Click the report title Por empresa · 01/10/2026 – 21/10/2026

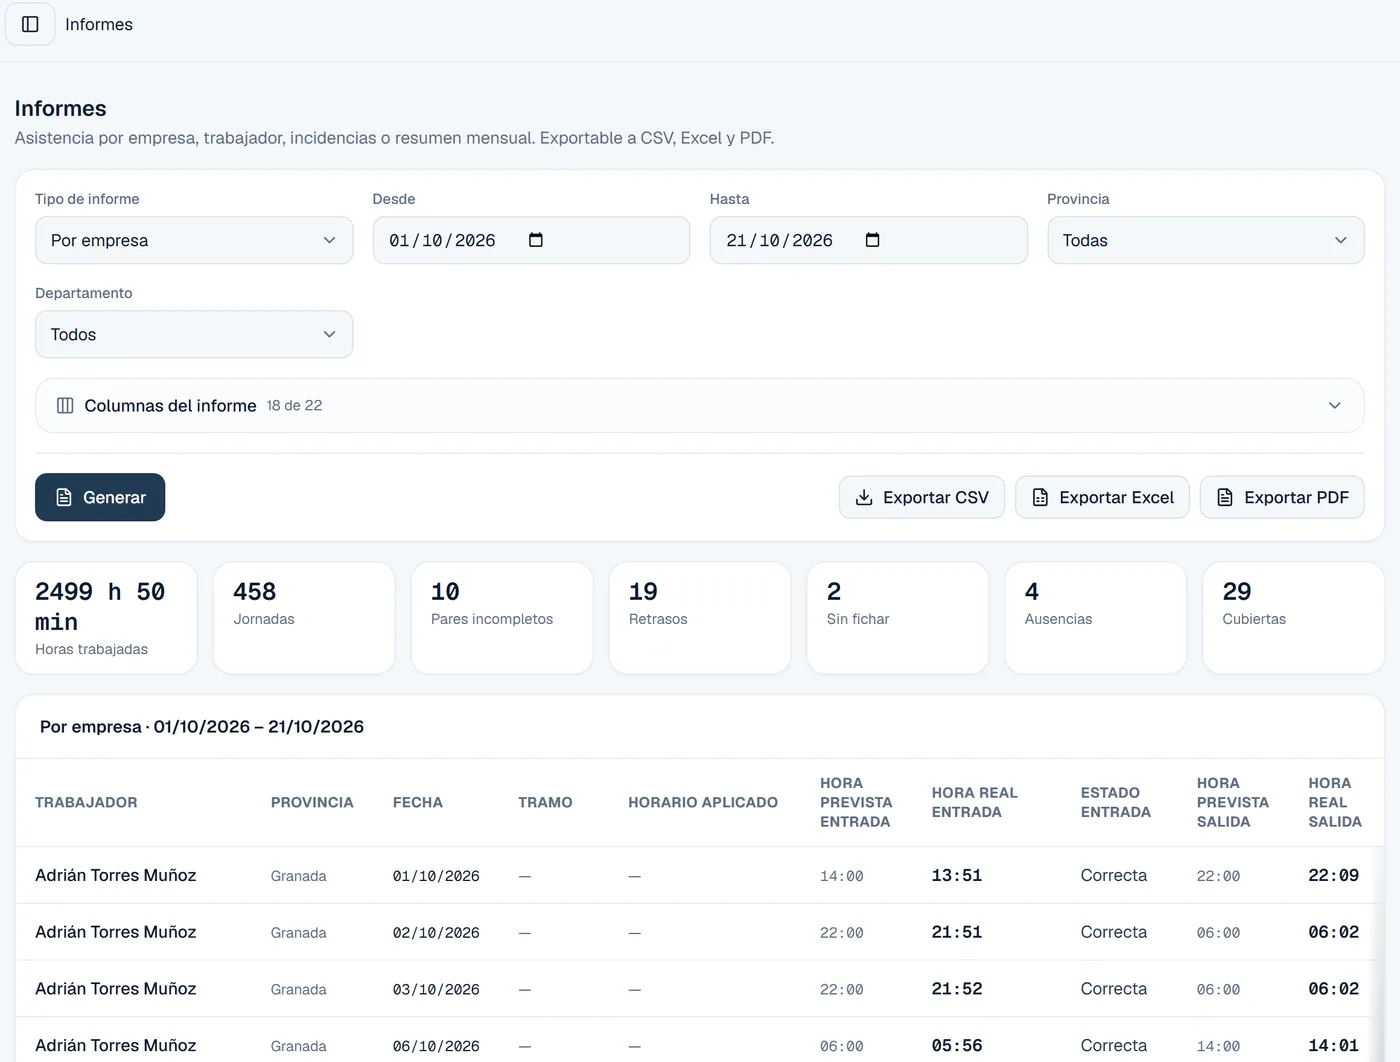pyautogui.click(x=202, y=727)
